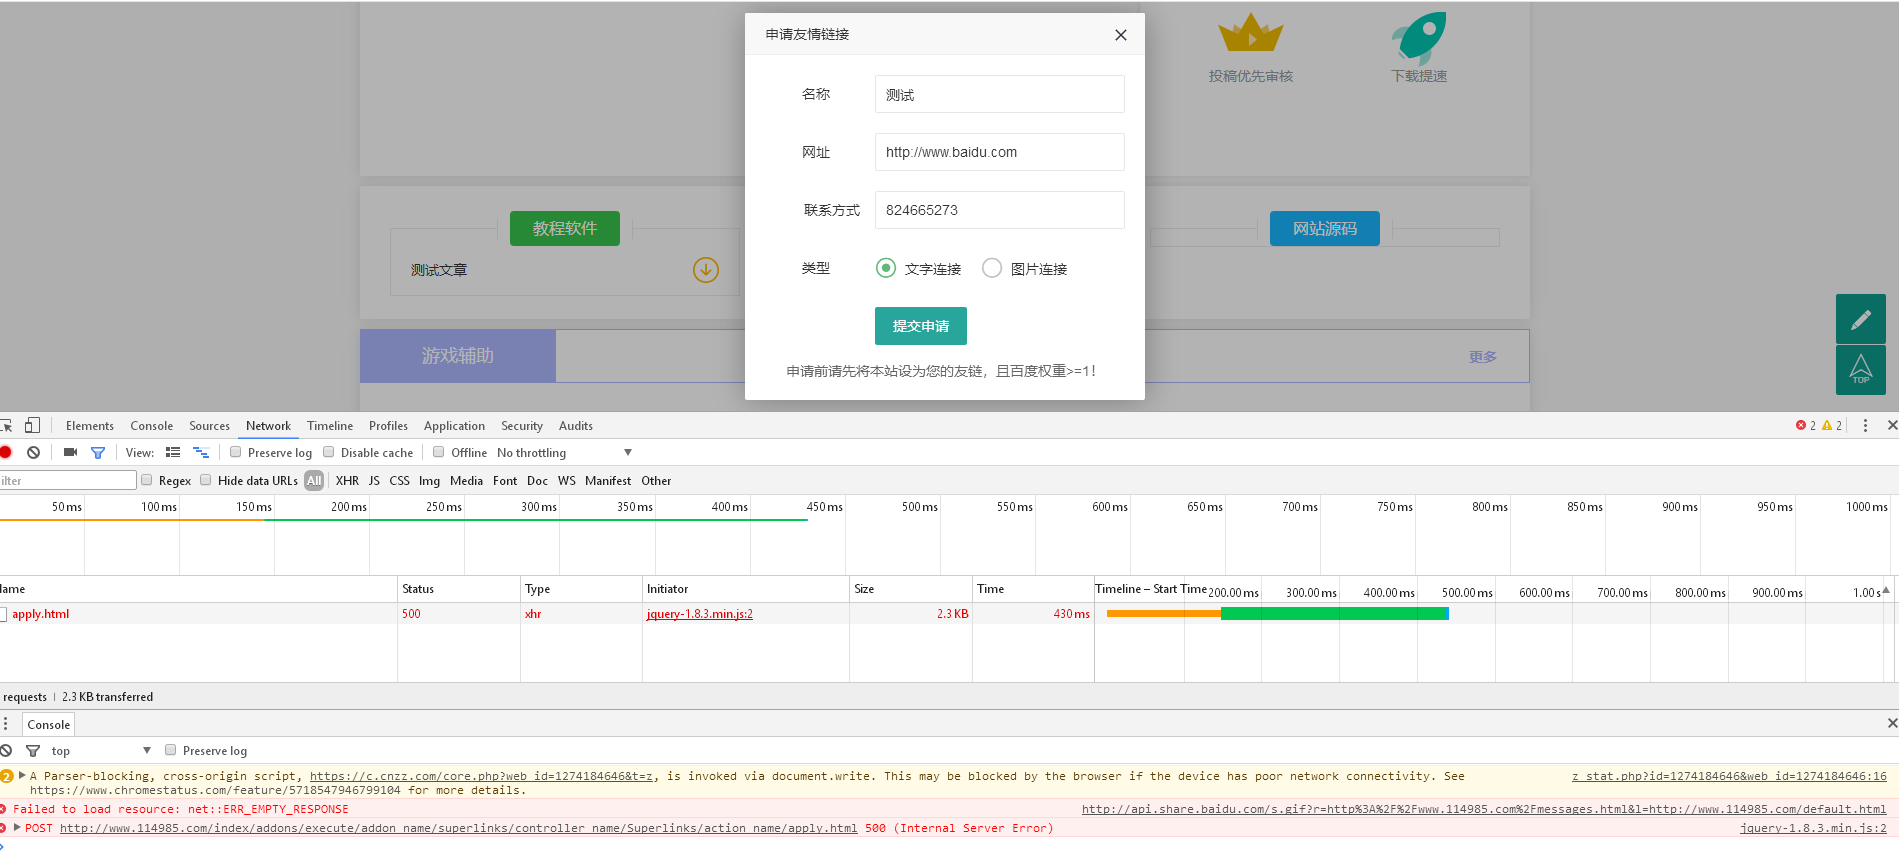Image resolution: width=1899 pixels, height=853 pixels.
Task: Clear the network log
Action: click(34, 452)
